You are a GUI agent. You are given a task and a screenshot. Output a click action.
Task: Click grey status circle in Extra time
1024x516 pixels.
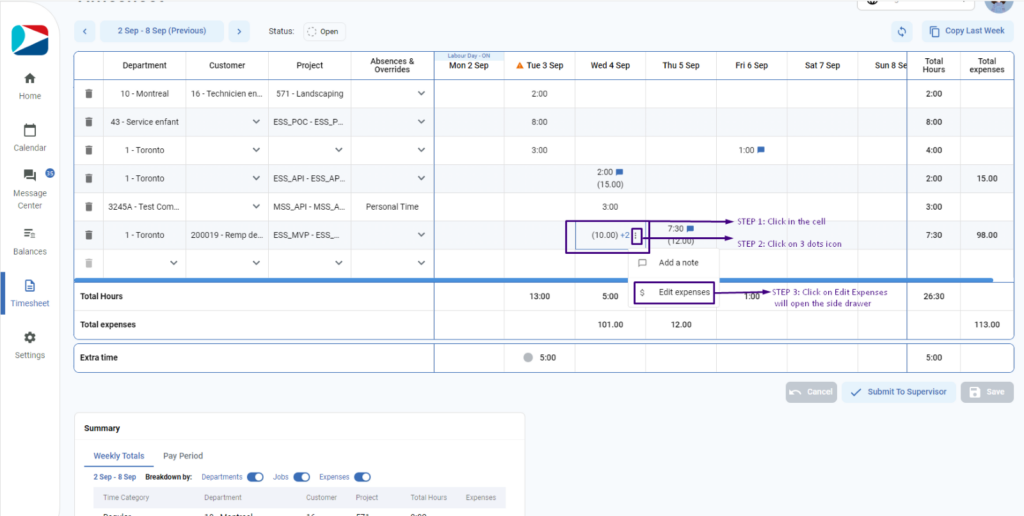tap(528, 357)
